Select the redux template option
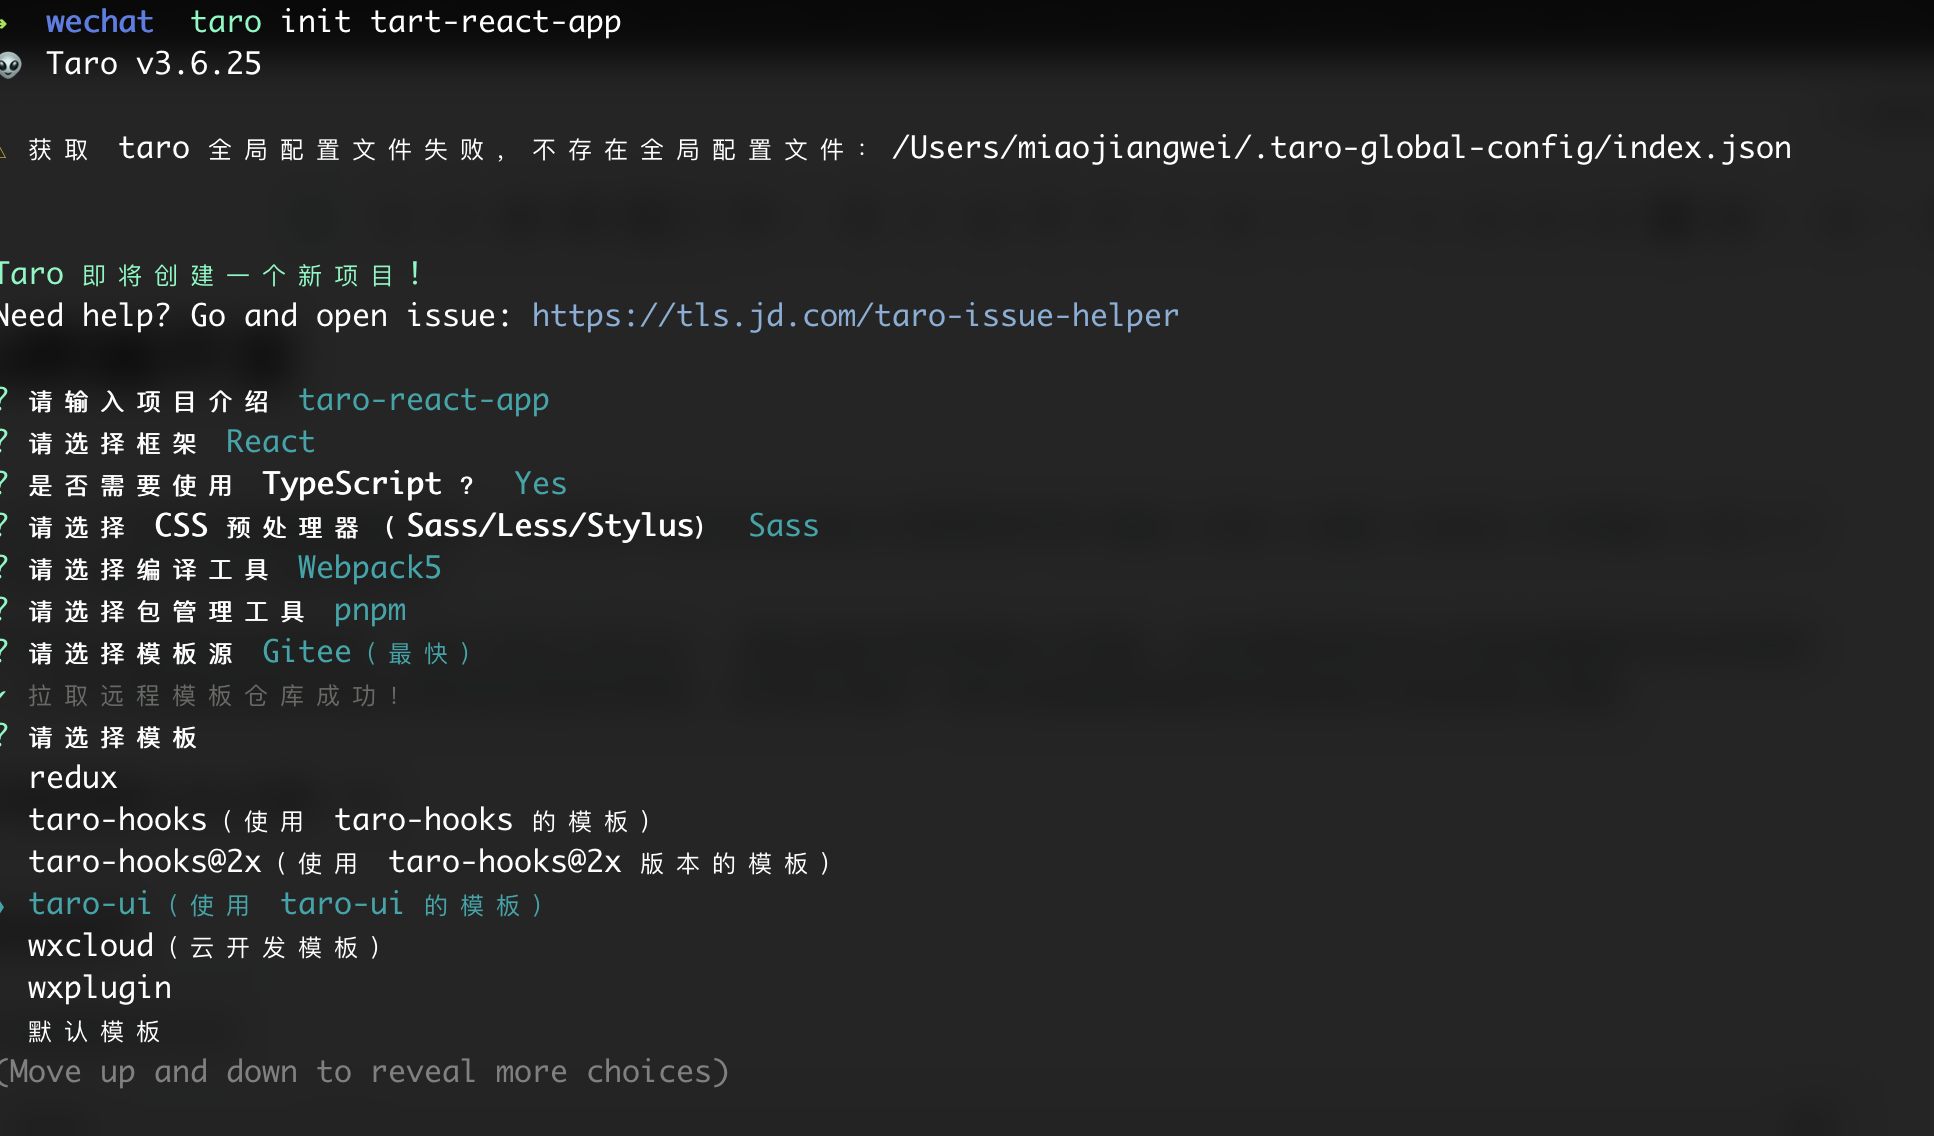The width and height of the screenshot is (1934, 1136). [x=73, y=778]
